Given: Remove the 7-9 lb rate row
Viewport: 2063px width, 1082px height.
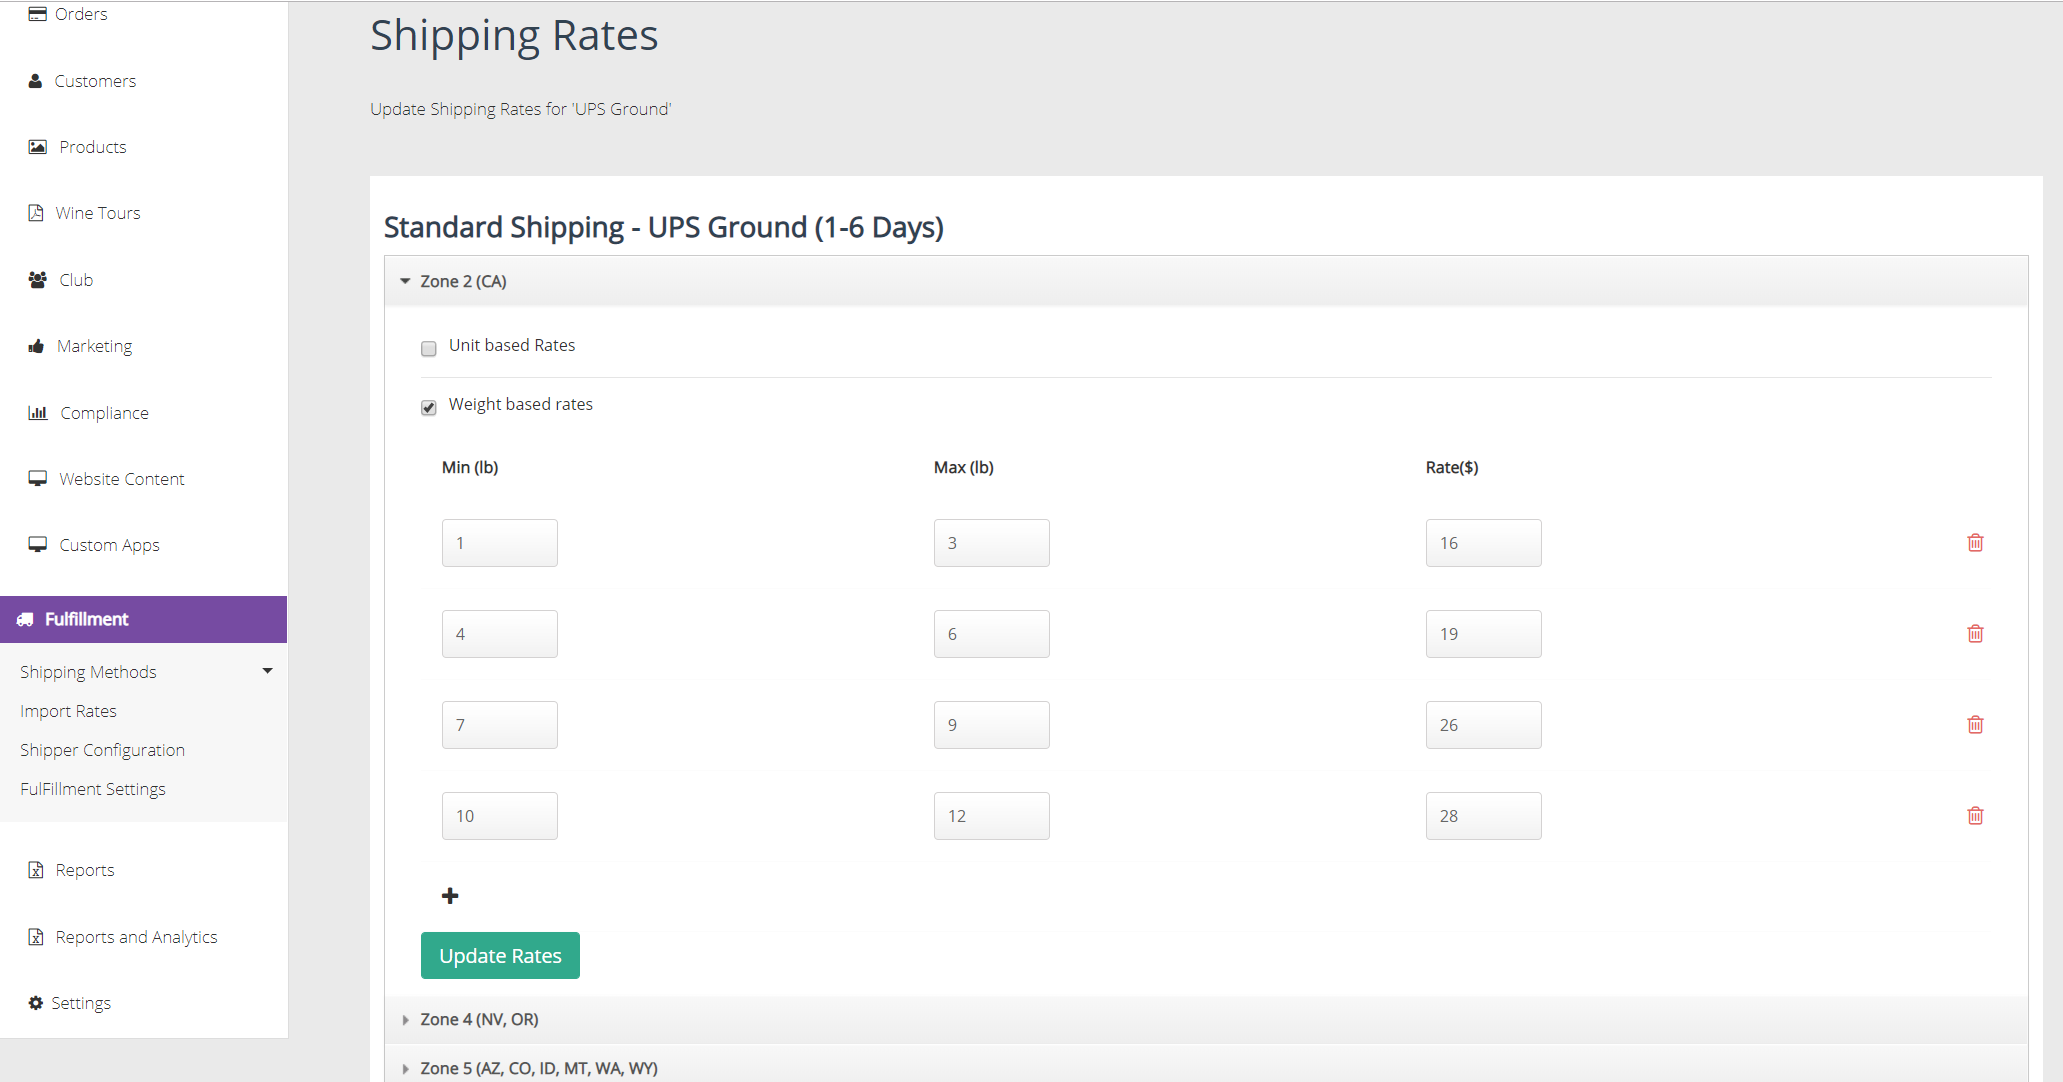Looking at the screenshot, I should point(1975,725).
